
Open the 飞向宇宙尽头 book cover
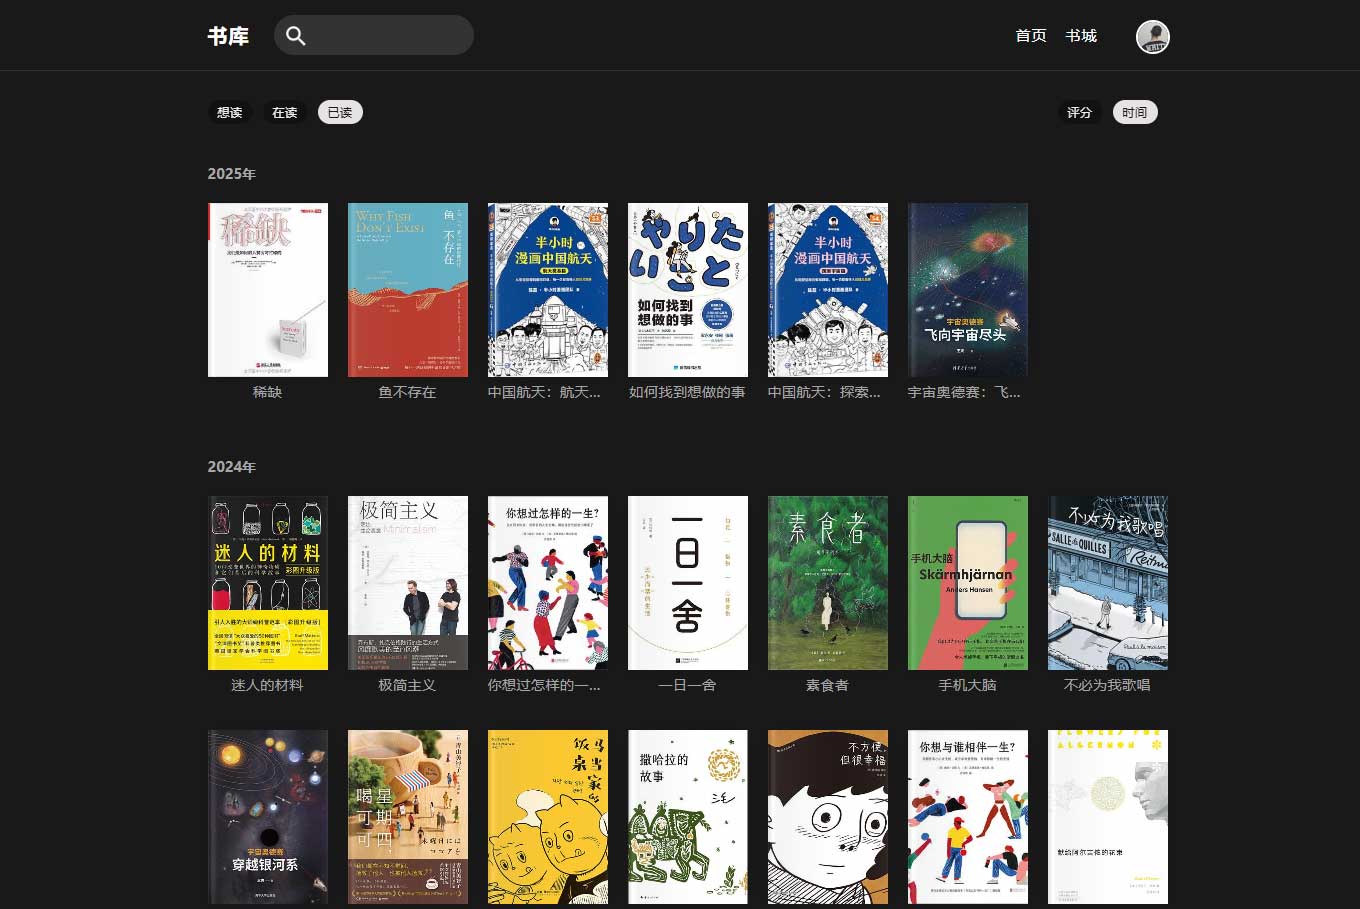tap(968, 290)
